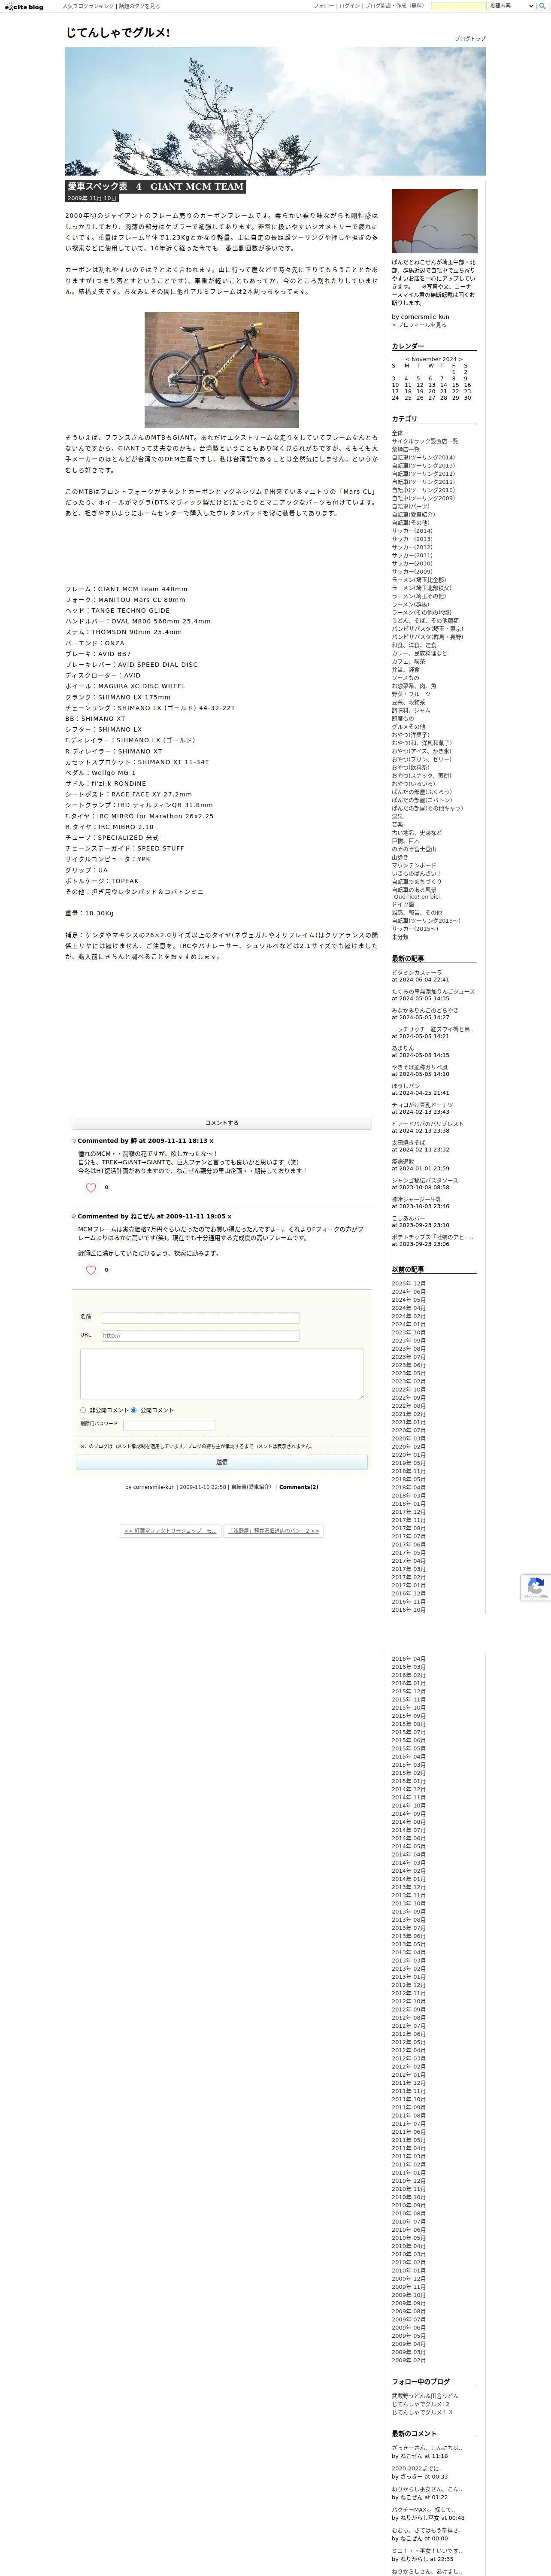This screenshot has width=551, height=2576.
Task: Open the GIANT MCM bicycle photo
Action: 222,370
